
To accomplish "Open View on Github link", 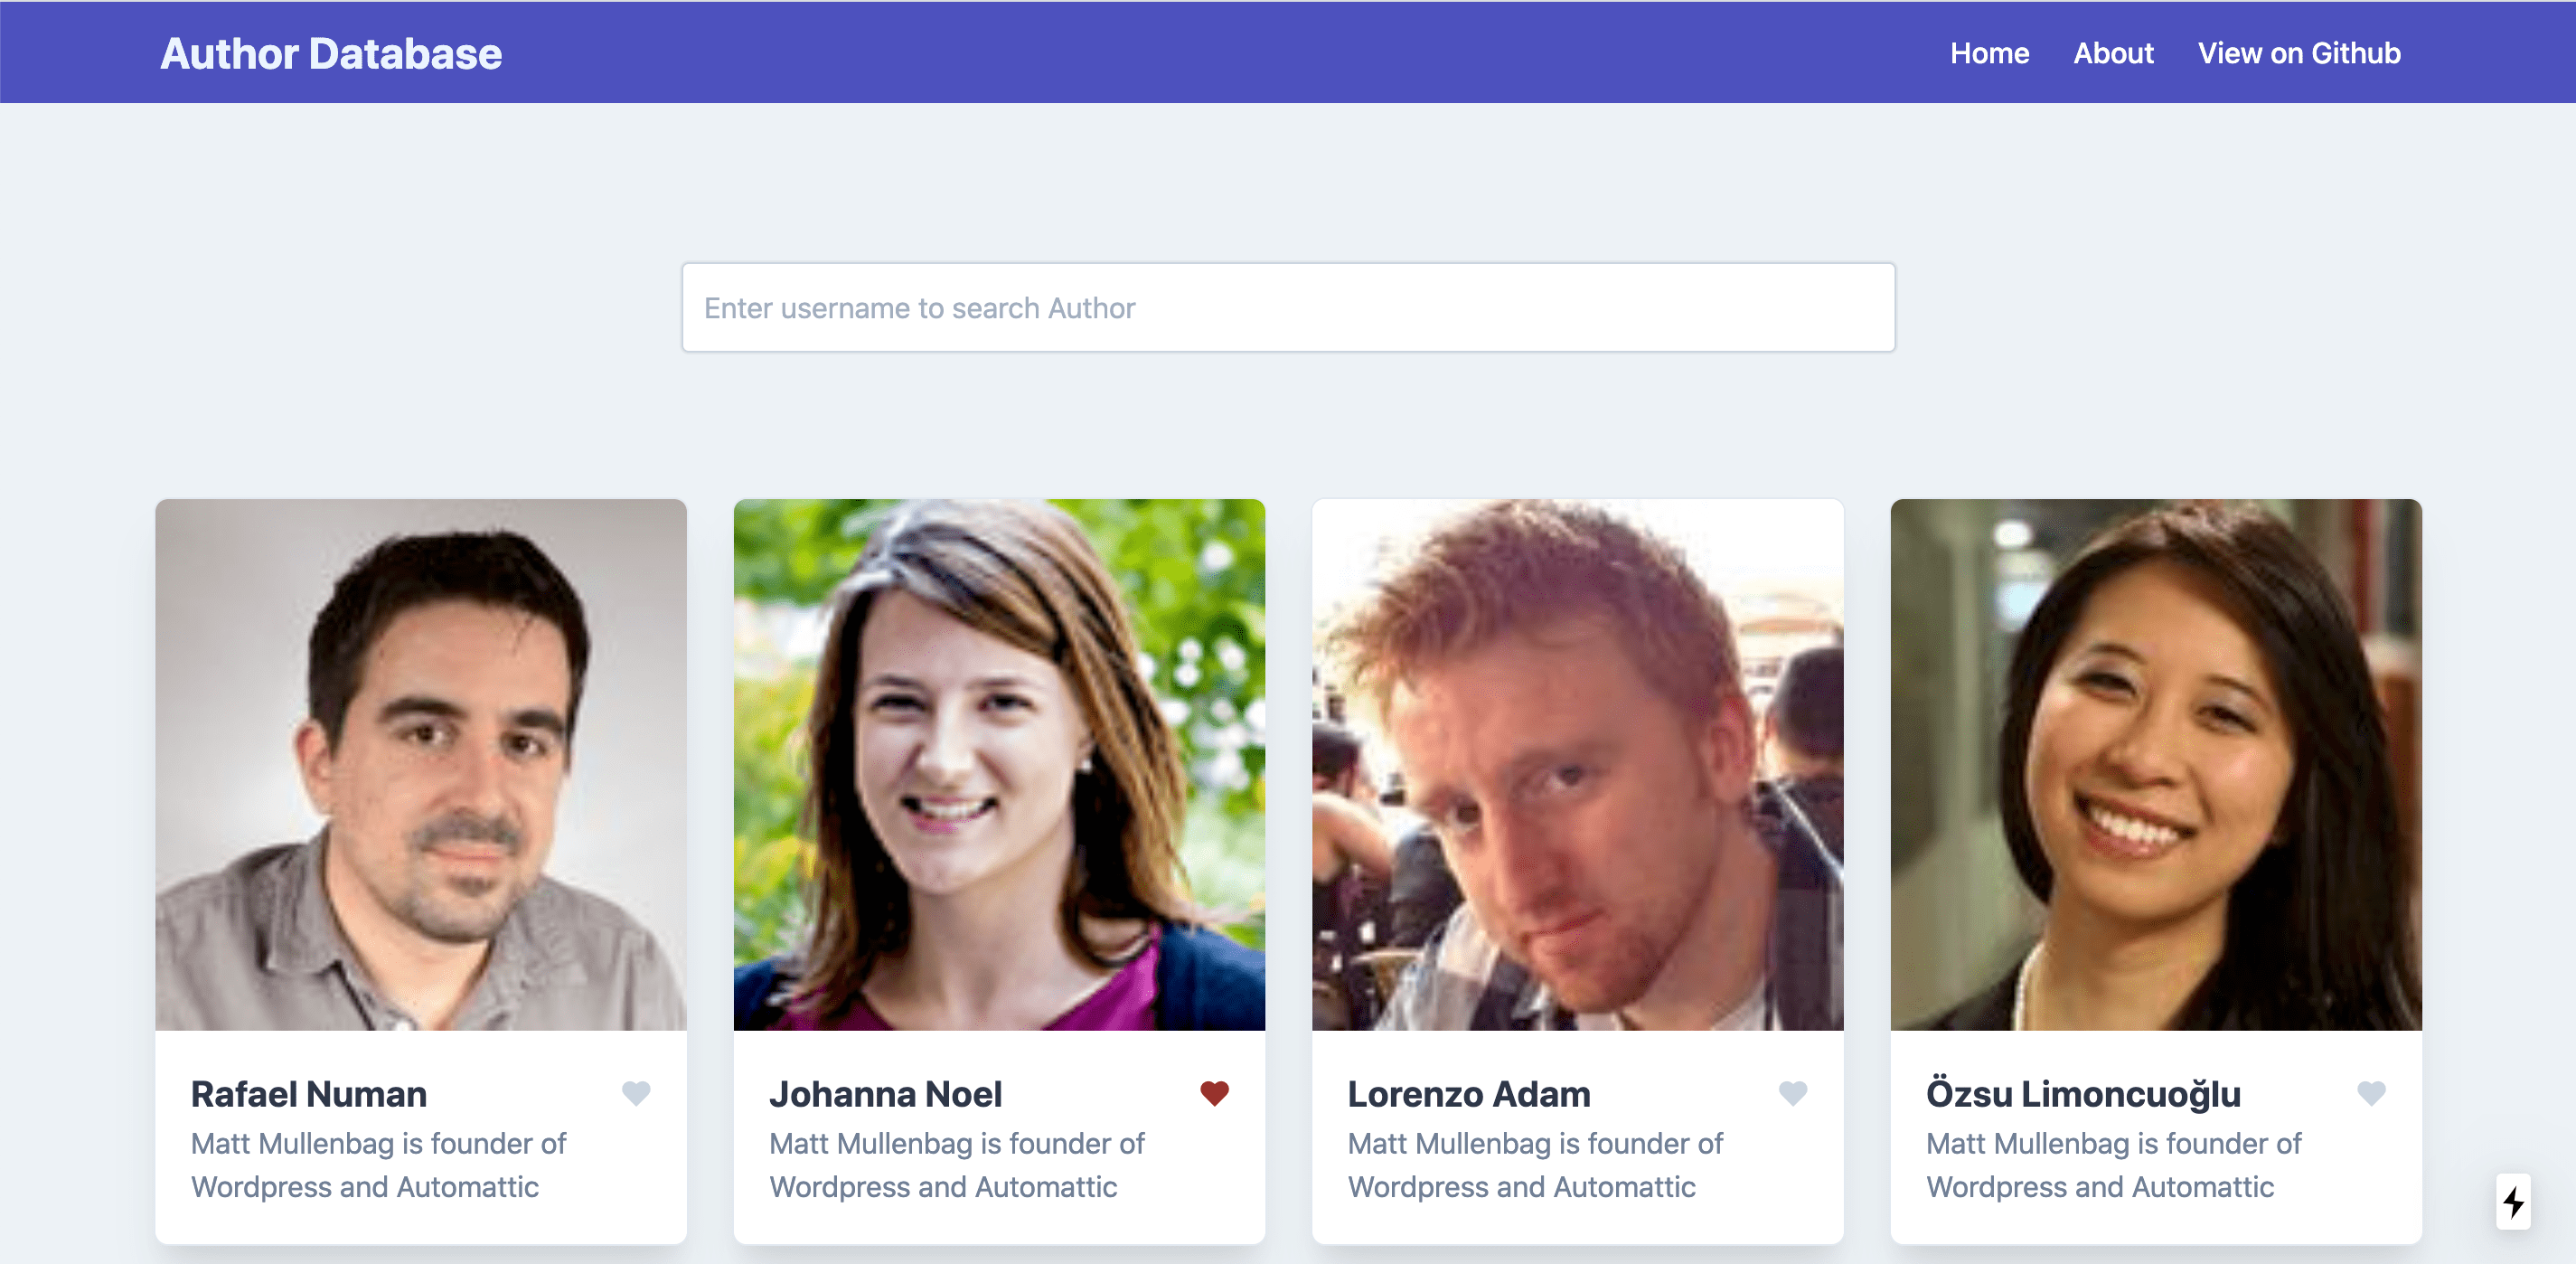I will (2298, 53).
